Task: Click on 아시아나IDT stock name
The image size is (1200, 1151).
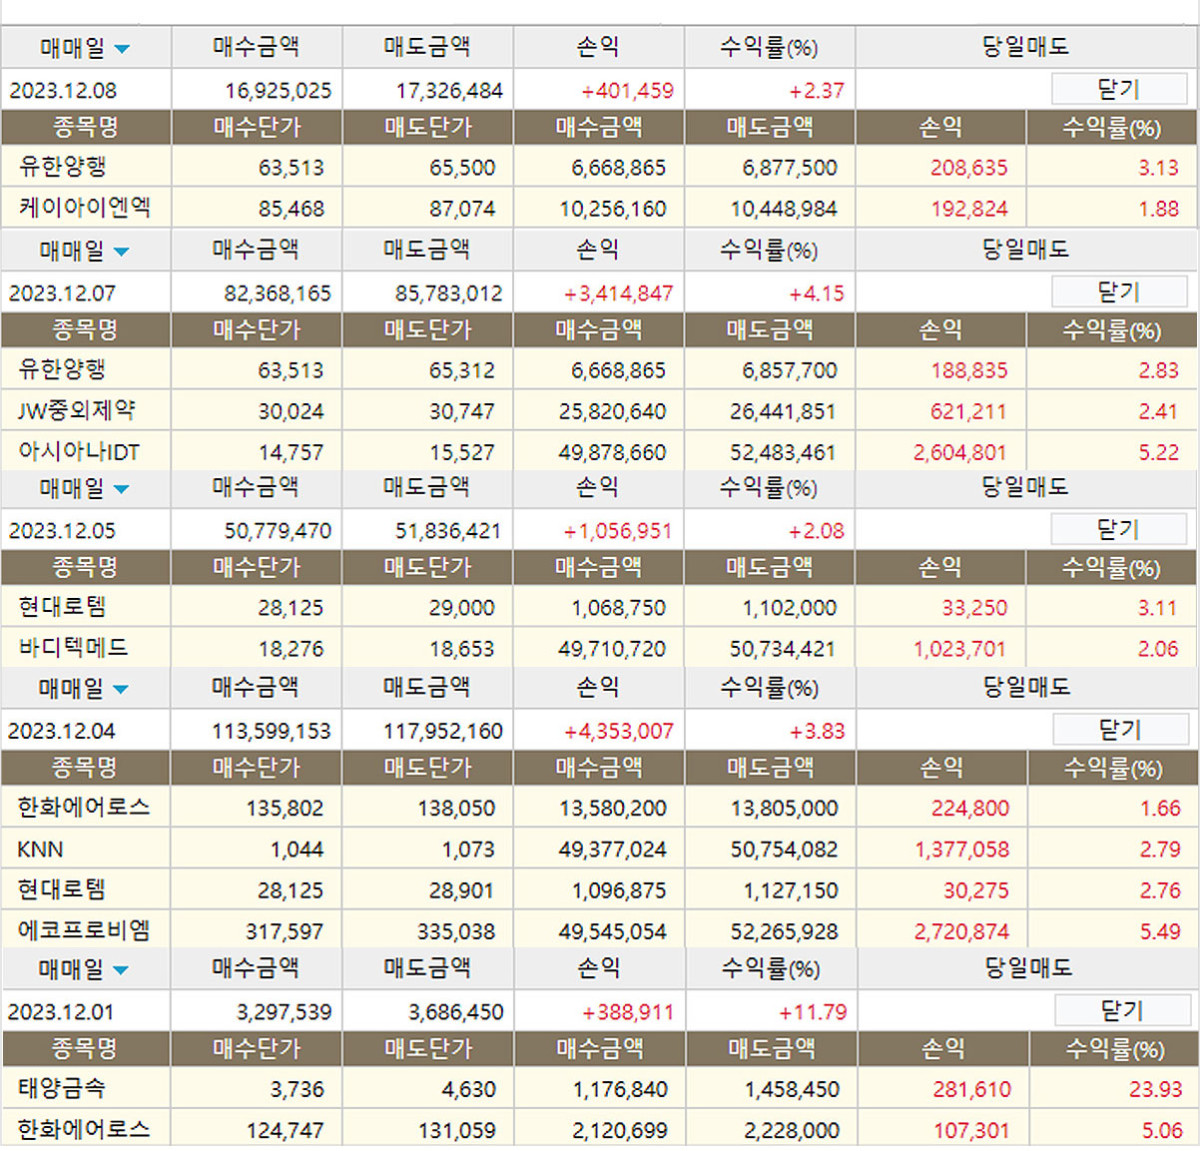Action: [78, 452]
